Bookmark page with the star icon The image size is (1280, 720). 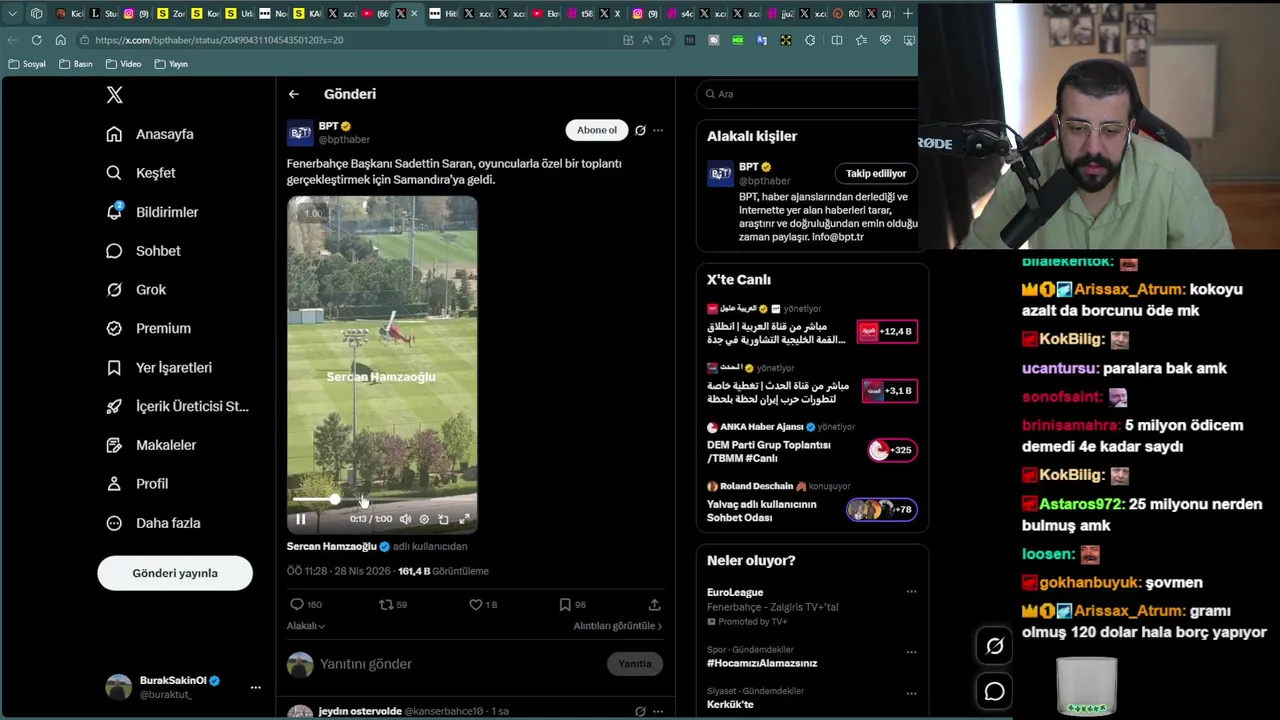tap(666, 40)
